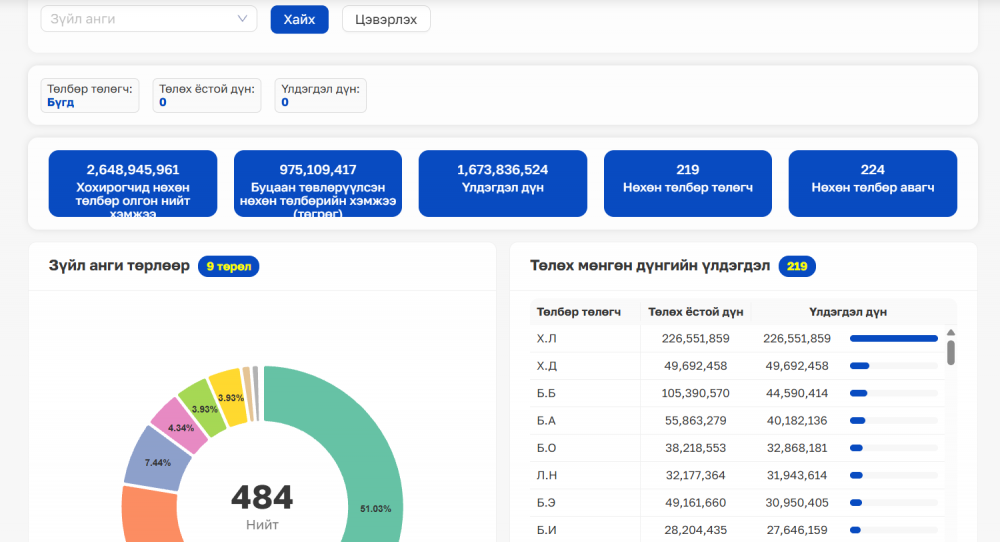Click the 219 badge beside Төлөх мөнгөн дүнгийн үлдэгдэл
Image resolution: width=1000 pixels, height=542 pixels.
point(797,267)
